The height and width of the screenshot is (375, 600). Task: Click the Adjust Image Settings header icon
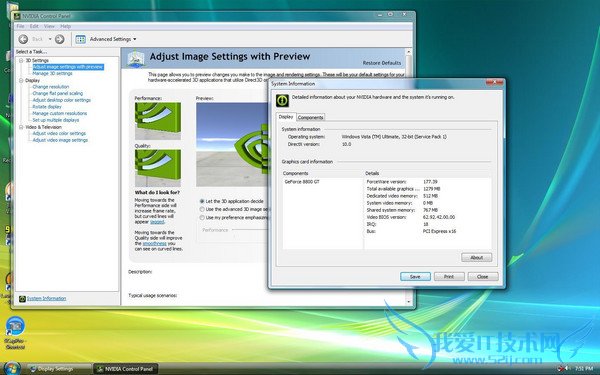coord(136,59)
